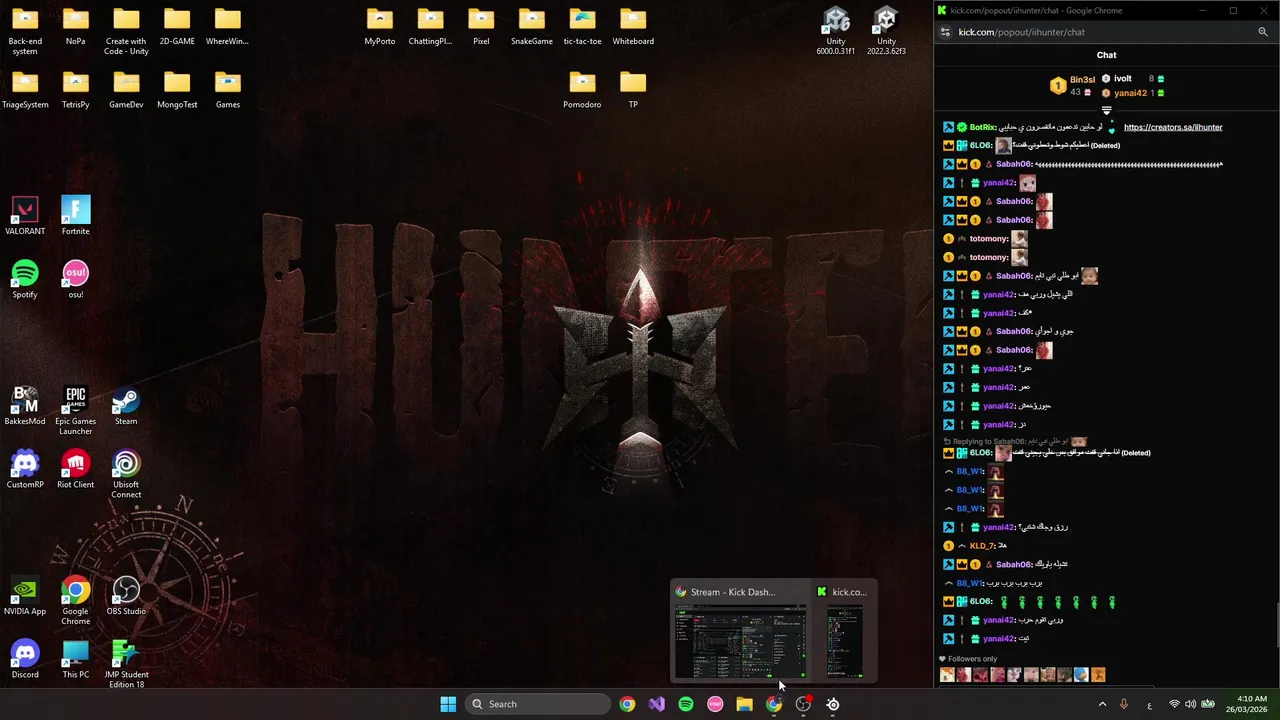The width and height of the screenshot is (1280, 720).
Task: Open the NVIDIA App desktop icon
Action: (x=25, y=596)
